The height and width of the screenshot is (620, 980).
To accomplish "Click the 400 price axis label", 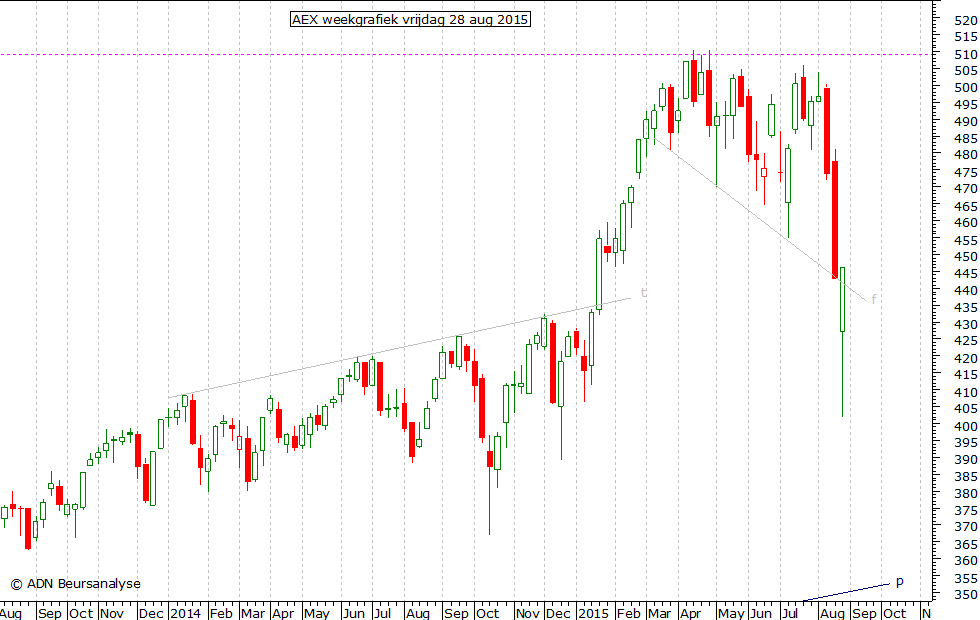I will (966, 426).
